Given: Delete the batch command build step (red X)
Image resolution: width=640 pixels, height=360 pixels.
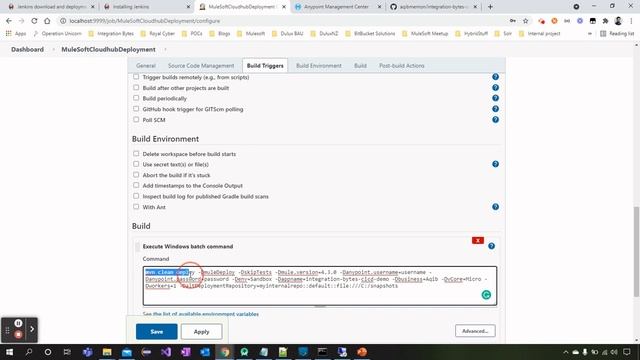Looking at the screenshot, I should [x=478, y=240].
